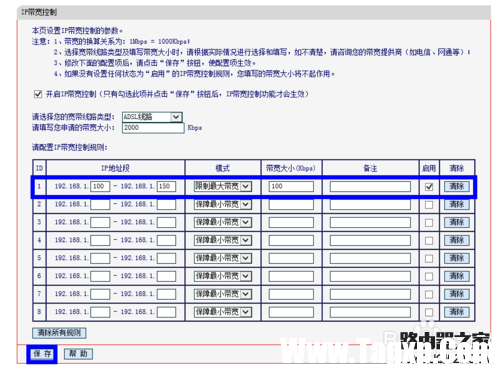The width and height of the screenshot is (500, 372).
Task: Click rule 1 start IP field showing 100
Action: pyautogui.click(x=100, y=186)
